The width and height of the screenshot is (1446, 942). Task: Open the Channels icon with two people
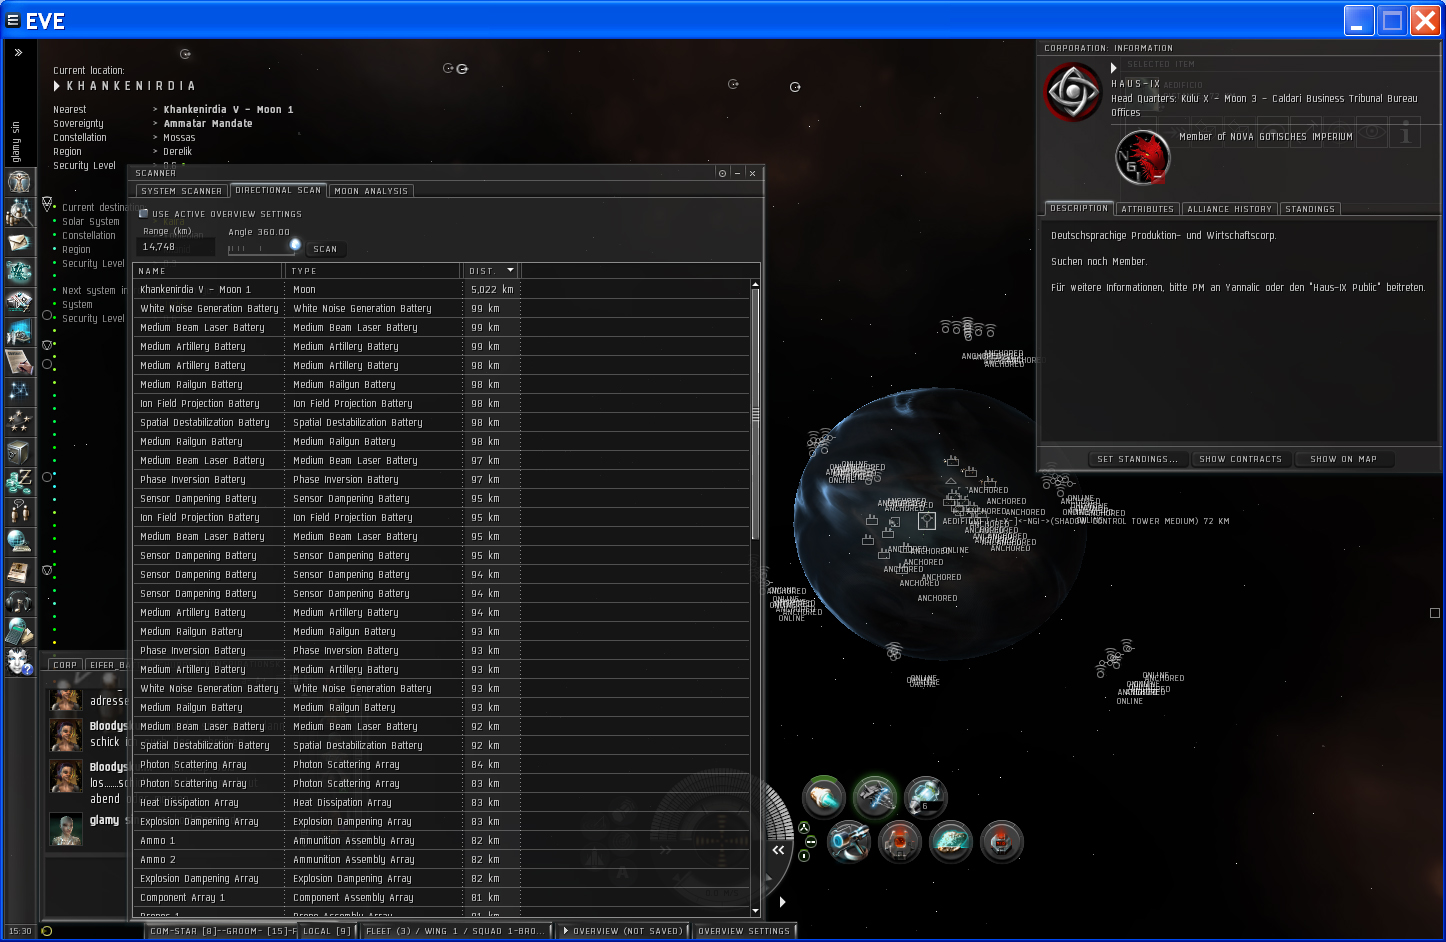pos(19,511)
